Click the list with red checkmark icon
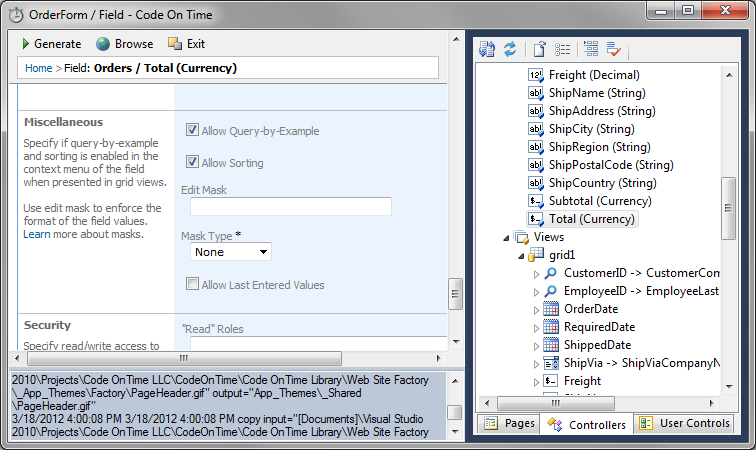Viewport: 756px width, 450px height. coord(614,49)
